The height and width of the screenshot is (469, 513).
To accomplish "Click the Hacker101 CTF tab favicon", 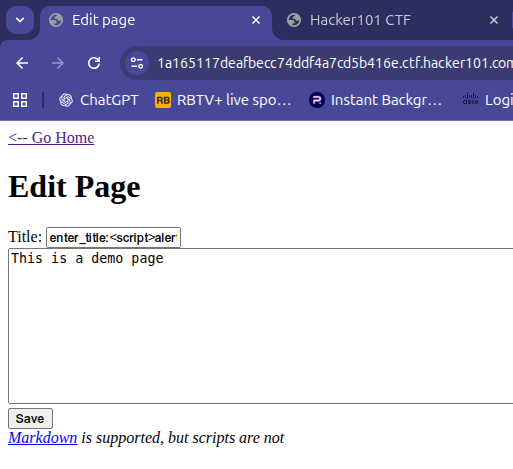I will [294, 20].
